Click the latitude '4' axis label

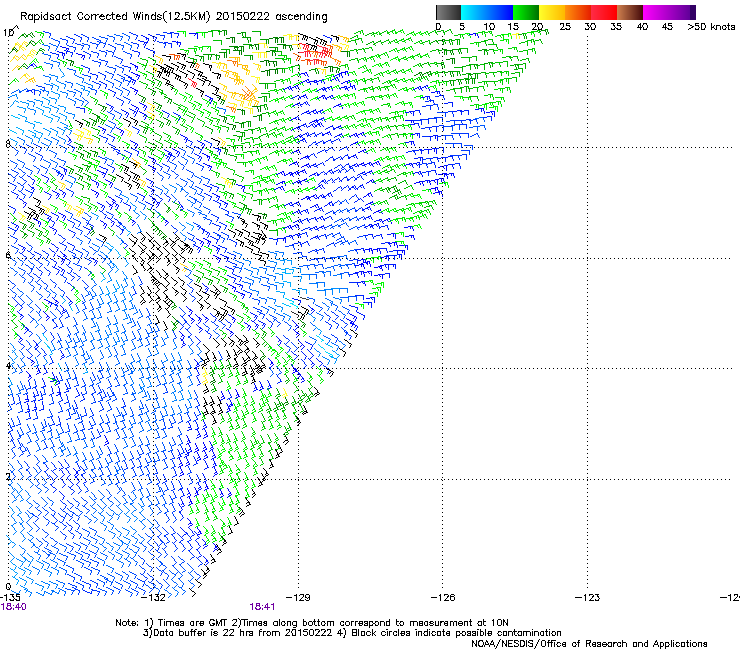tap(8, 365)
